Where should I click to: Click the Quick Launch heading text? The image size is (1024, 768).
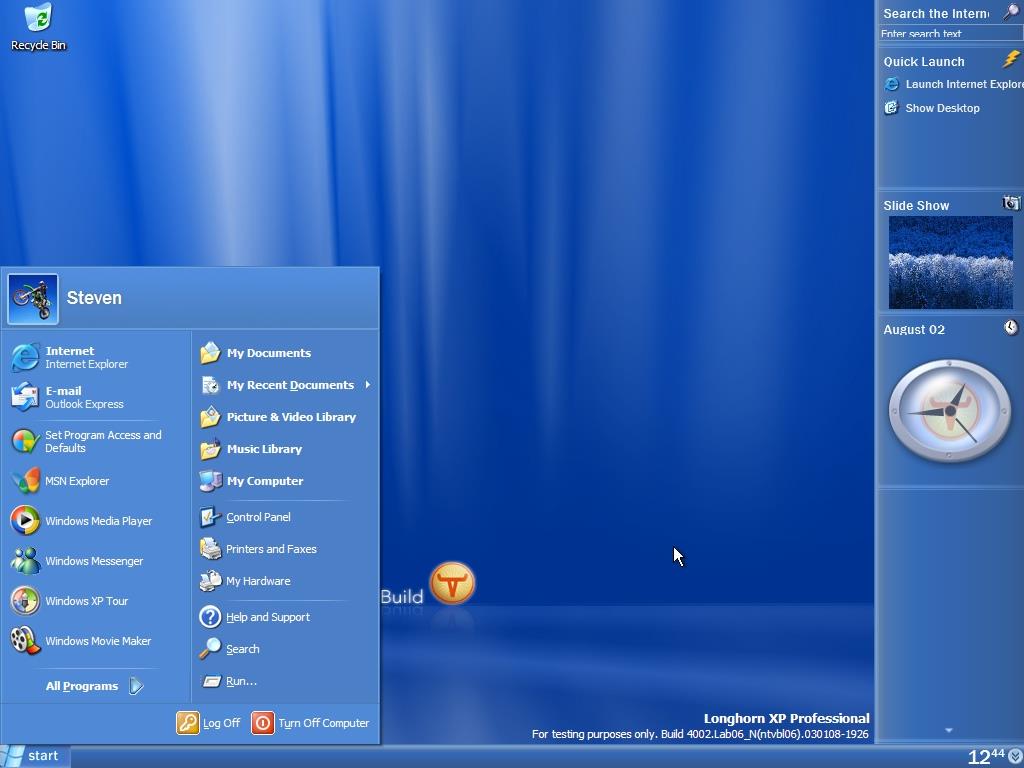(x=924, y=62)
